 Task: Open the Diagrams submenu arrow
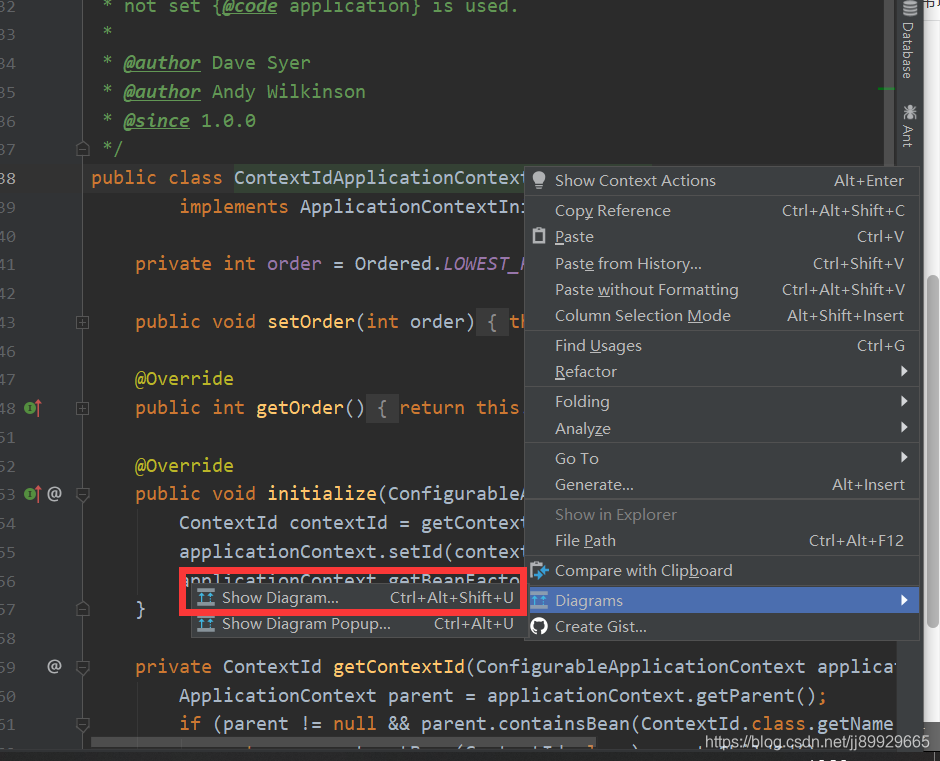tap(904, 600)
